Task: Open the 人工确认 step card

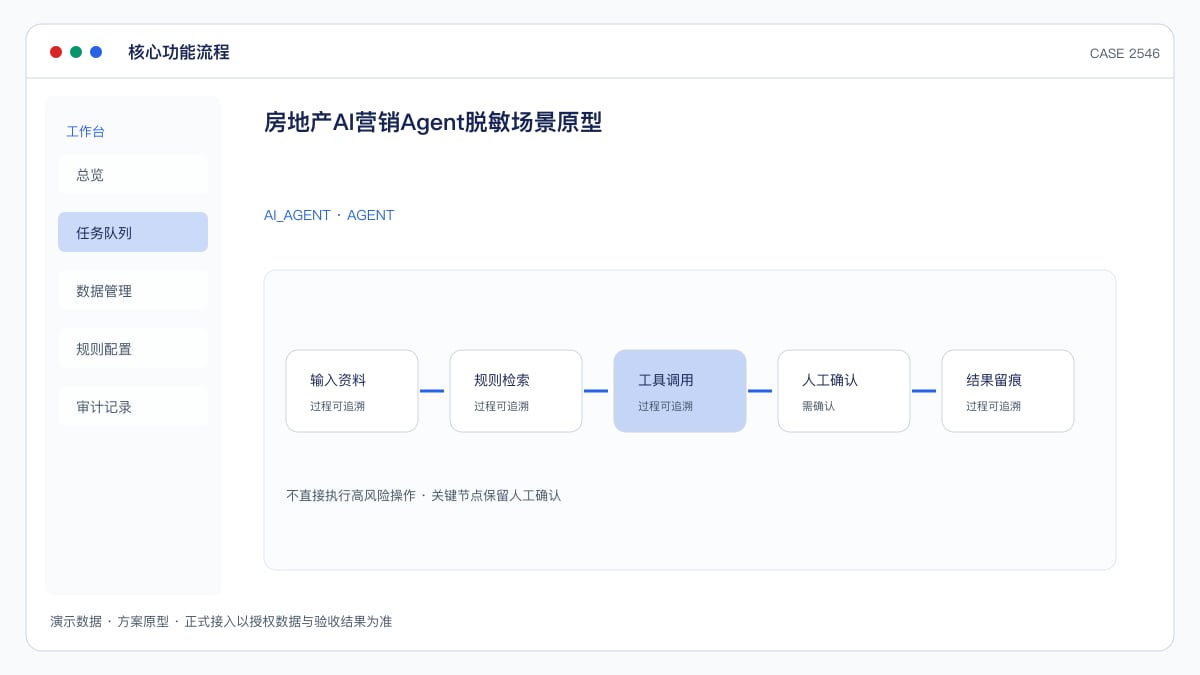Action: [x=844, y=391]
